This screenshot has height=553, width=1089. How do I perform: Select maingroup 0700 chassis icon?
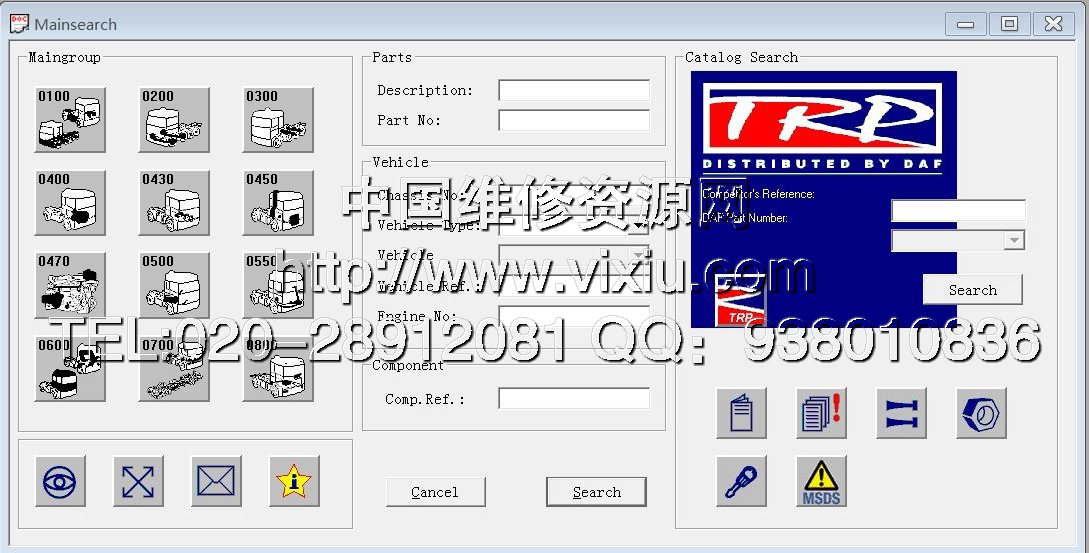coord(174,368)
